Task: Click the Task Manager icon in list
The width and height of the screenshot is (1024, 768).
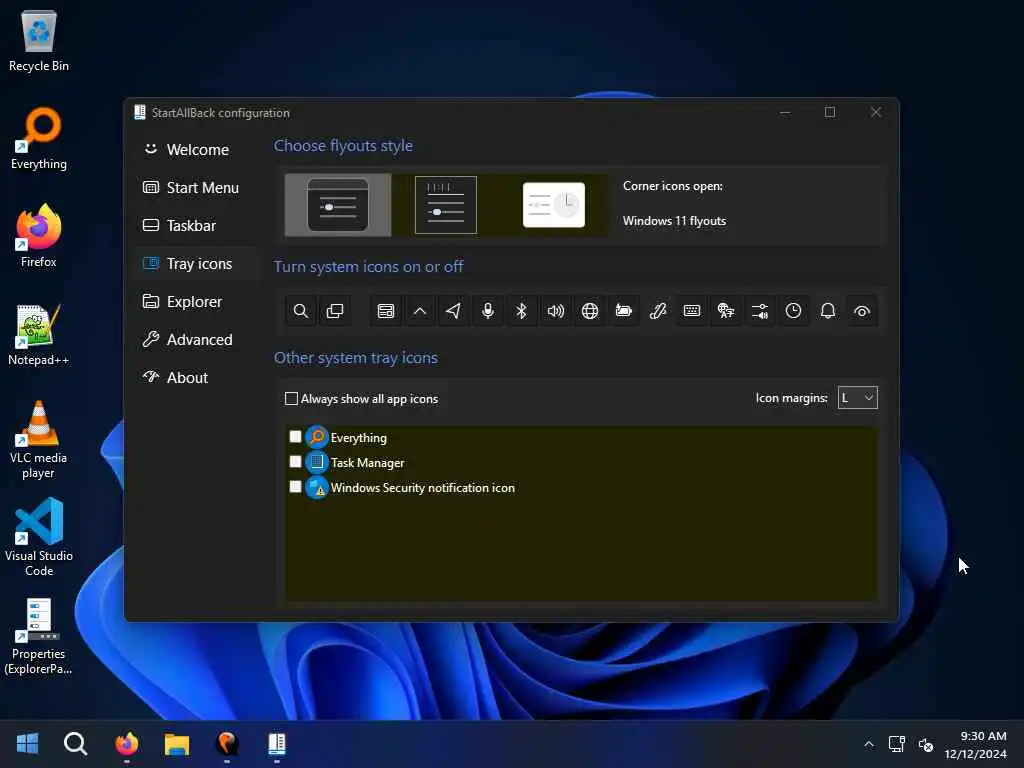Action: (x=317, y=462)
